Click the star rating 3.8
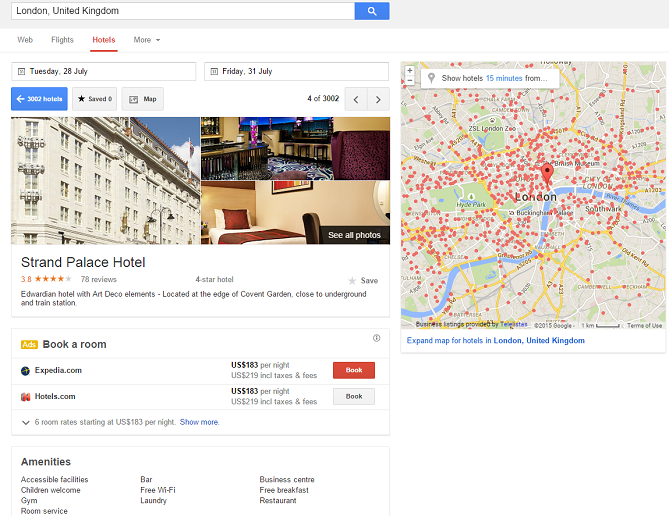 click(x=46, y=279)
